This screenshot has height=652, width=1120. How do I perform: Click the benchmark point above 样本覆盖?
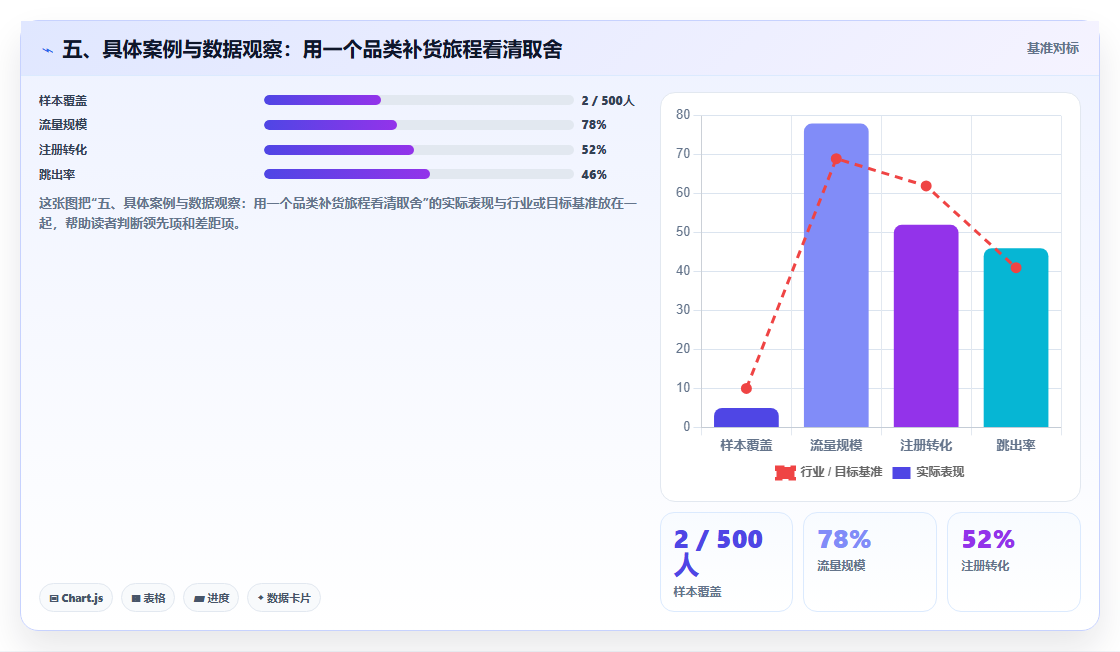[x=746, y=388]
